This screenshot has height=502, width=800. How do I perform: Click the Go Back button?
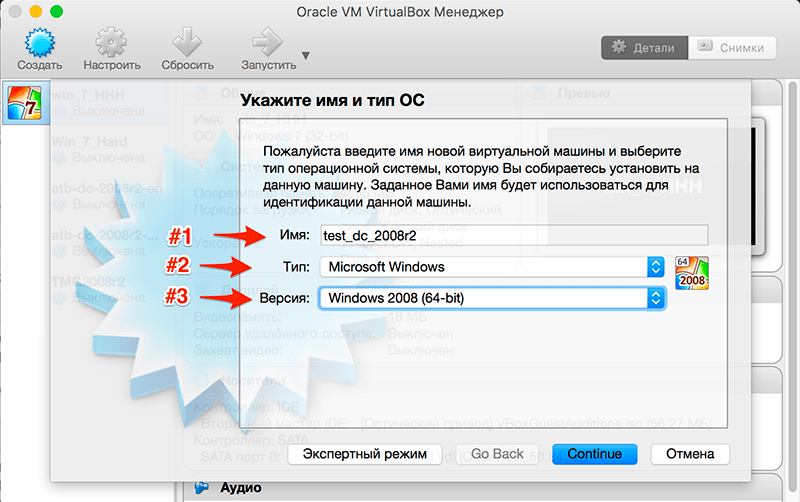tap(497, 454)
